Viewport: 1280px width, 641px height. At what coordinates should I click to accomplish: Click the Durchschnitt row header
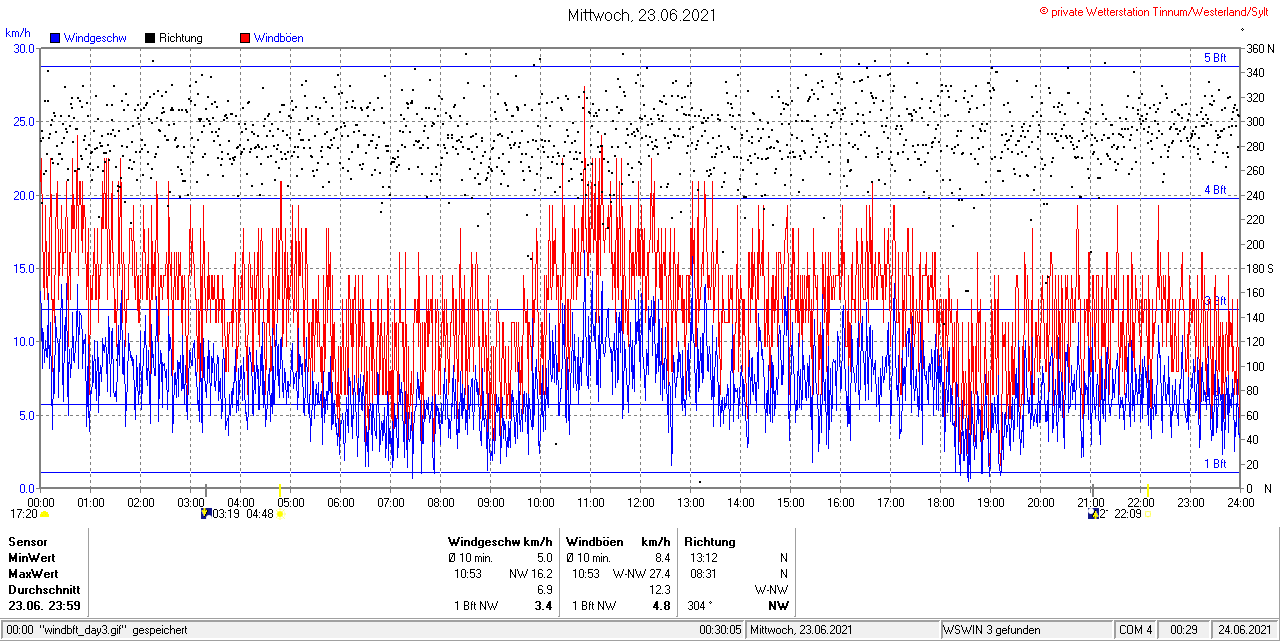[44, 589]
